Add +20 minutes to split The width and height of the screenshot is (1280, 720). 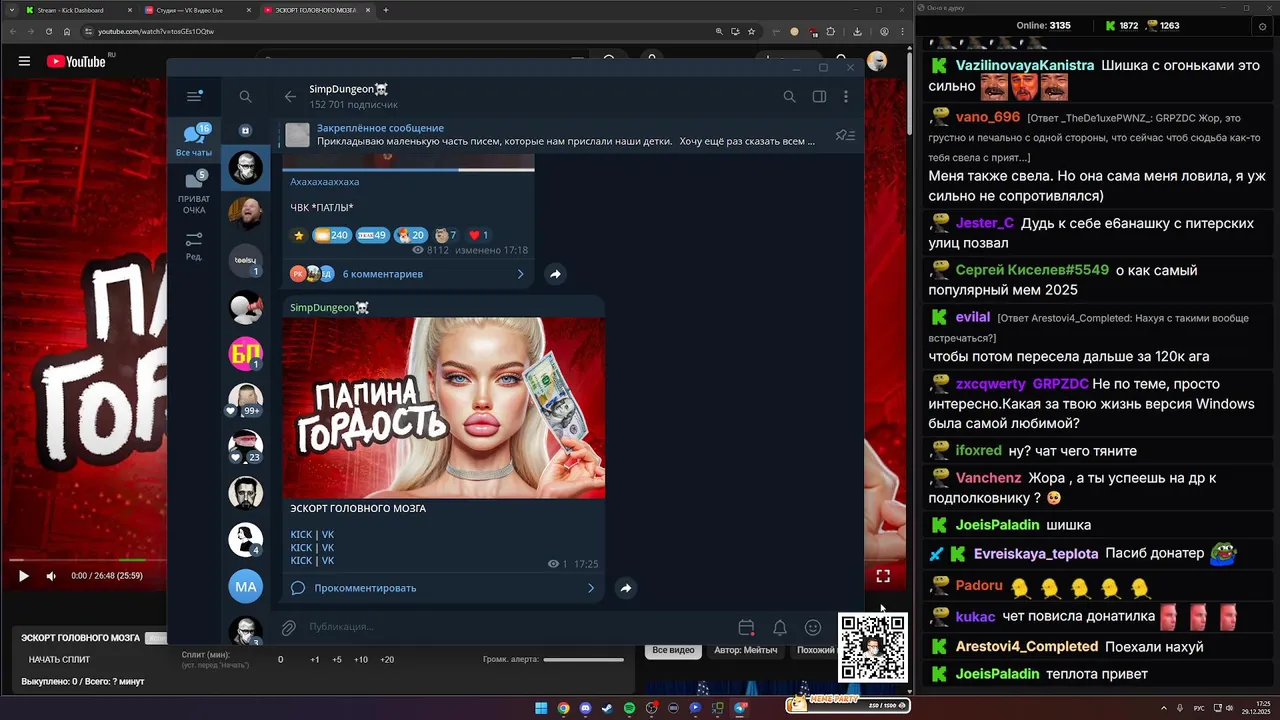(387, 659)
